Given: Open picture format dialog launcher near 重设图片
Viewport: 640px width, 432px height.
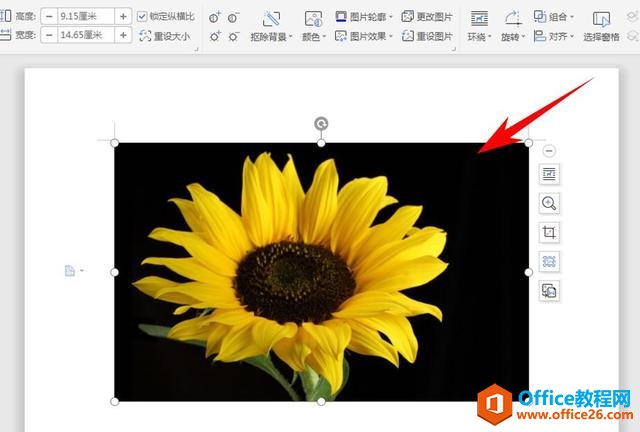Looking at the screenshot, I should pyautogui.click(x=453, y=49).
